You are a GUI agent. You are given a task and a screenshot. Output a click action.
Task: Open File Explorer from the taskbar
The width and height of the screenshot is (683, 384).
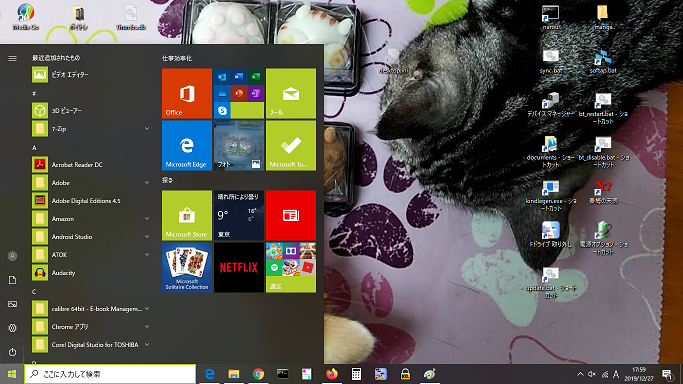tap(234, 374)
